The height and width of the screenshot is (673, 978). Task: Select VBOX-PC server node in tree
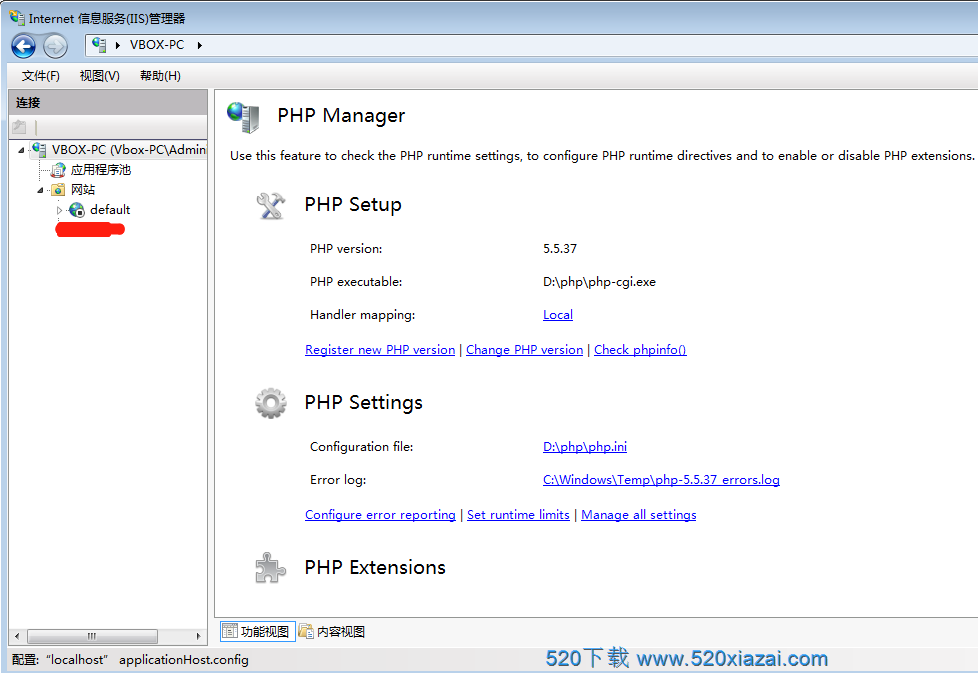(x=128, y=150)
